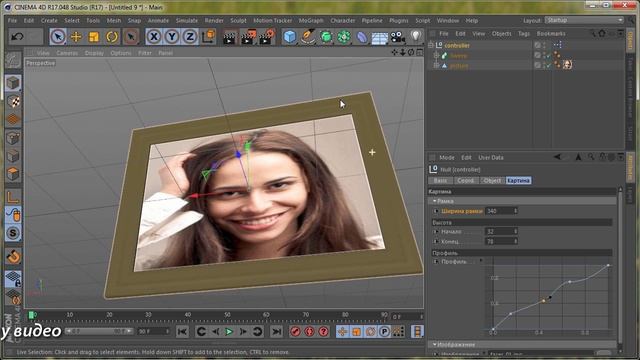Toggle the green check on picture object
The image size is (640, 360).
pos(549,65)
